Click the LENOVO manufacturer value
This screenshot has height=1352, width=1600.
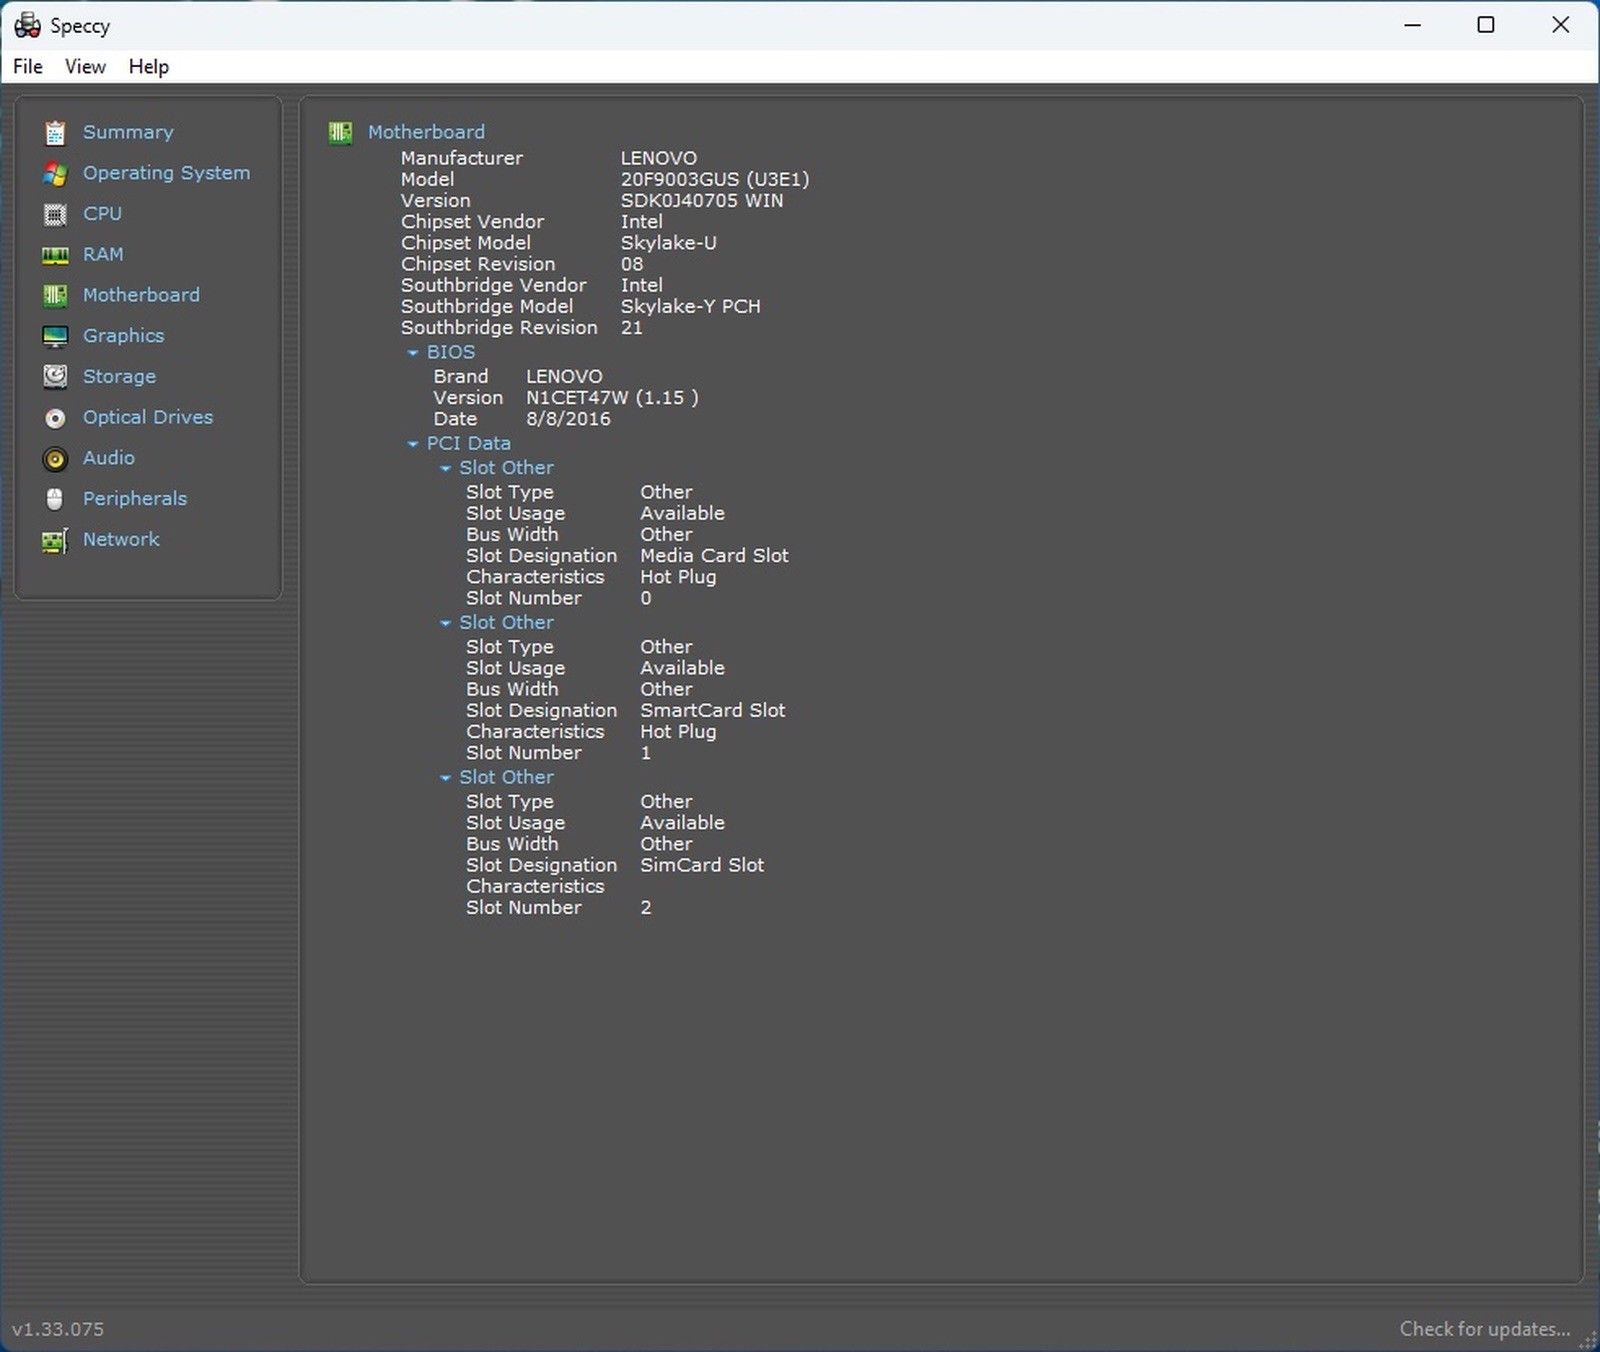pyautogui.click(x=659, y=158)
